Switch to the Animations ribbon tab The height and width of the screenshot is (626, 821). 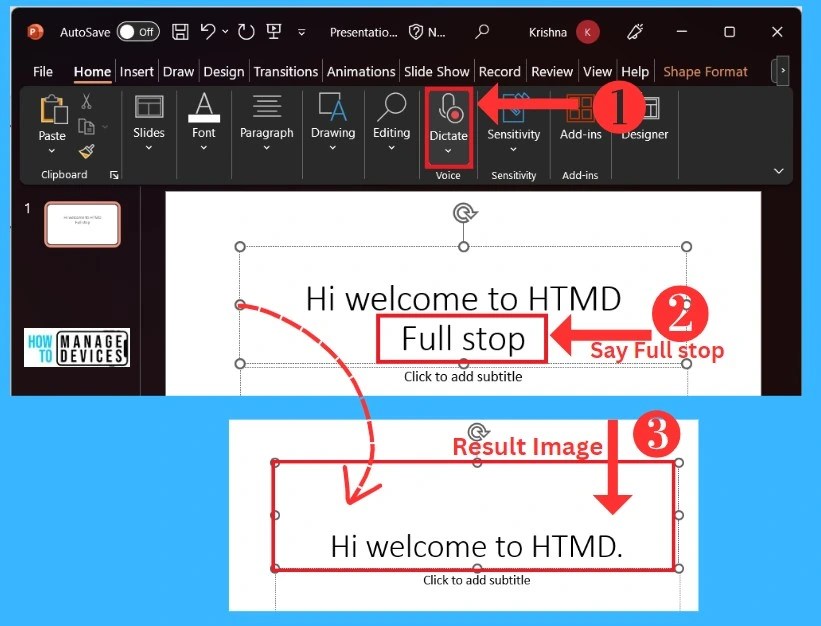[360, 71]
